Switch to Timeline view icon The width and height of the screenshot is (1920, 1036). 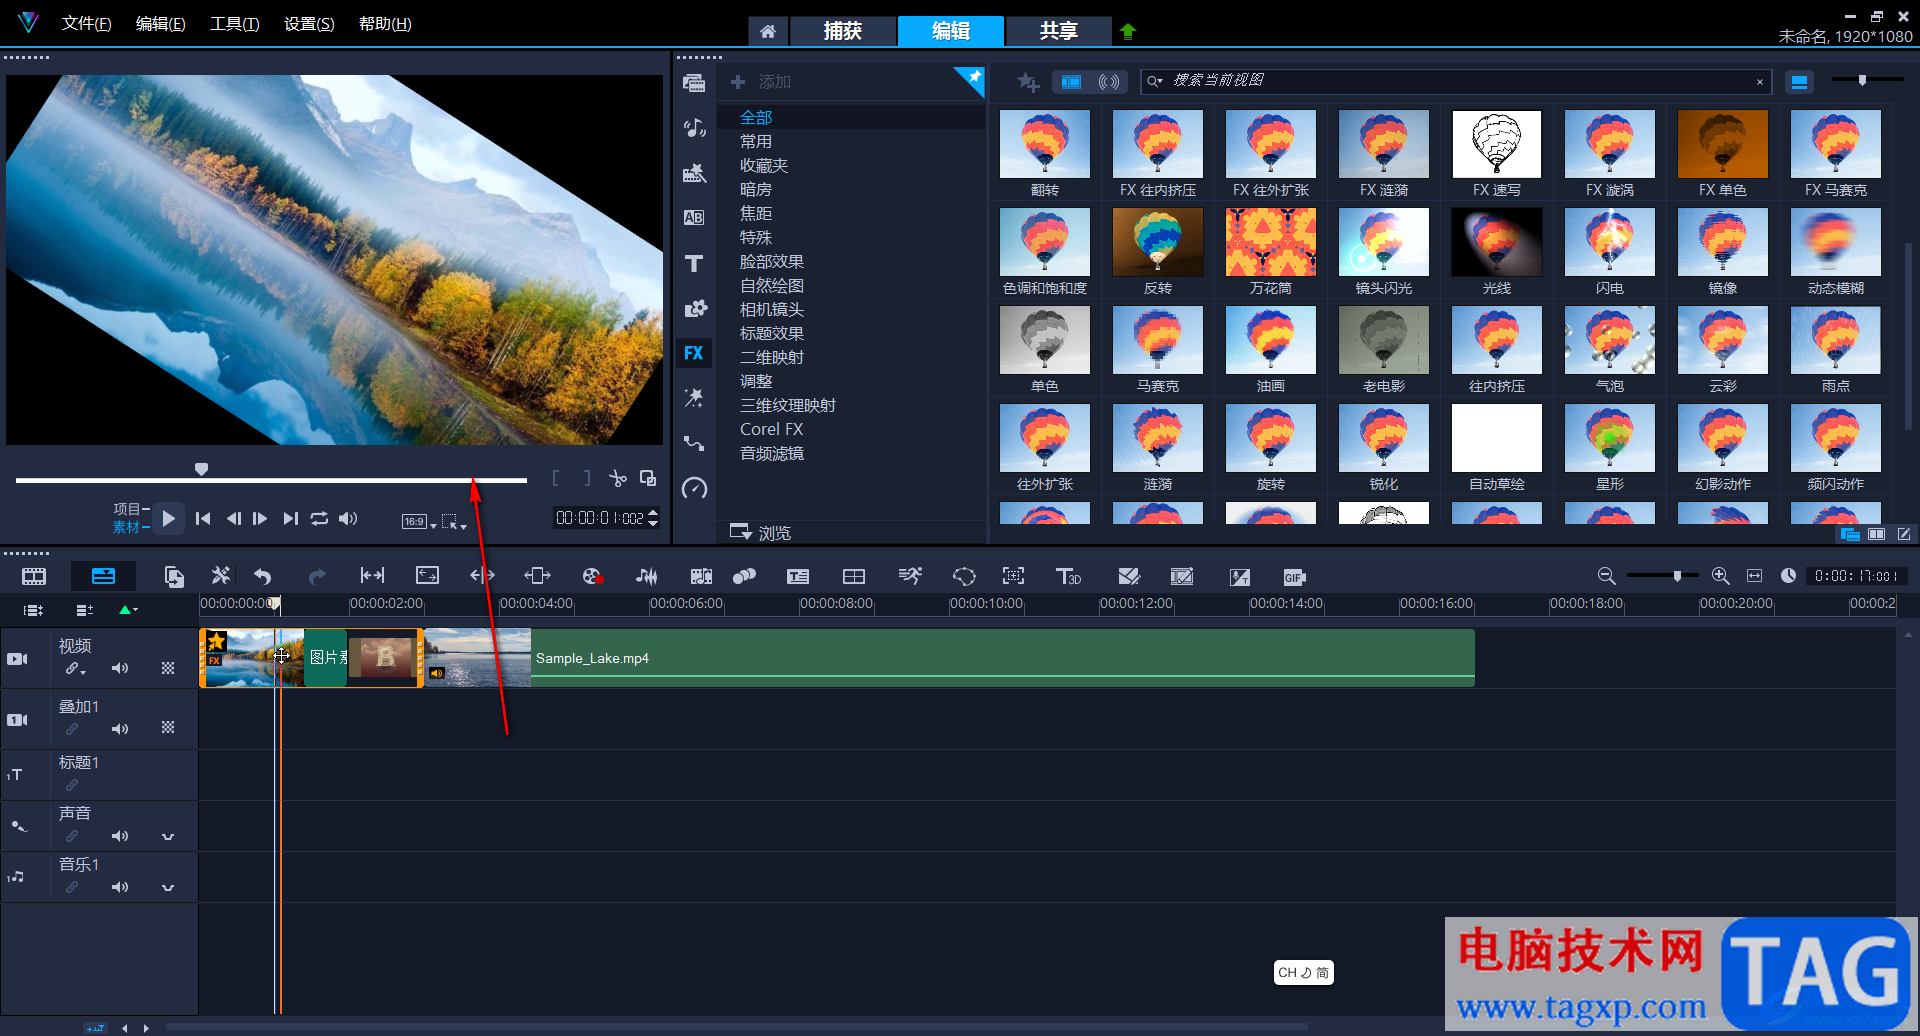point(103,576)
